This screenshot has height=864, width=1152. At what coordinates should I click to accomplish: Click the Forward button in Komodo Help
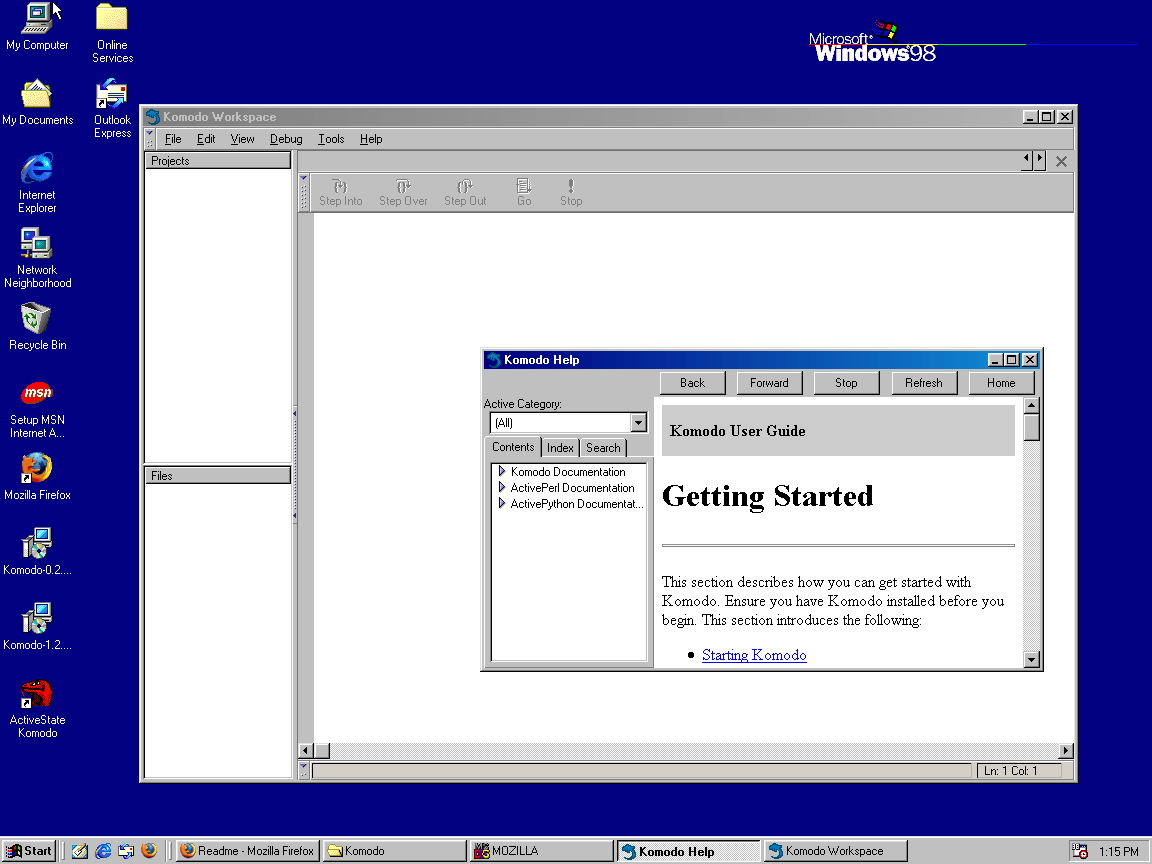click(769, 383)
